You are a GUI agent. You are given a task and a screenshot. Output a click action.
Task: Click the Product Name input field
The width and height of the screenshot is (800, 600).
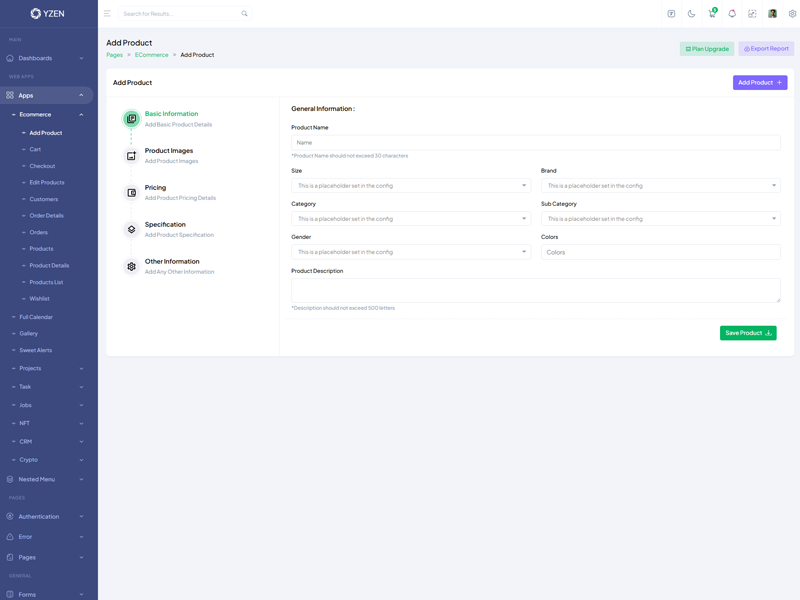point(535,143)
